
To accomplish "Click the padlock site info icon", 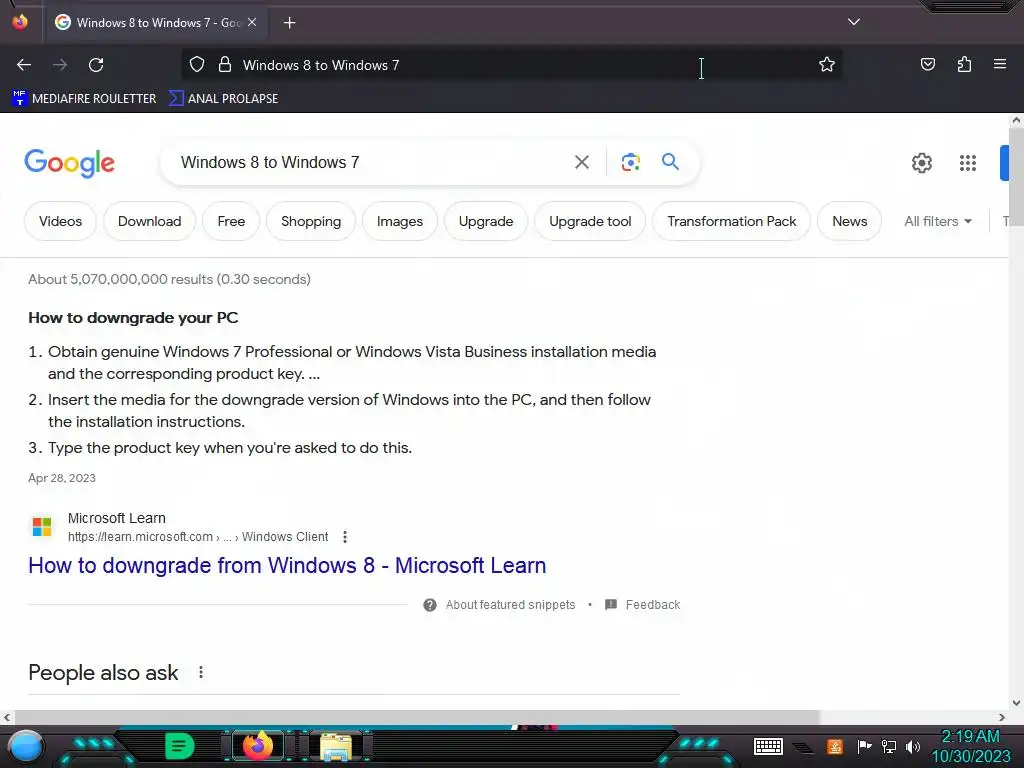I will [x=225, y=65].
